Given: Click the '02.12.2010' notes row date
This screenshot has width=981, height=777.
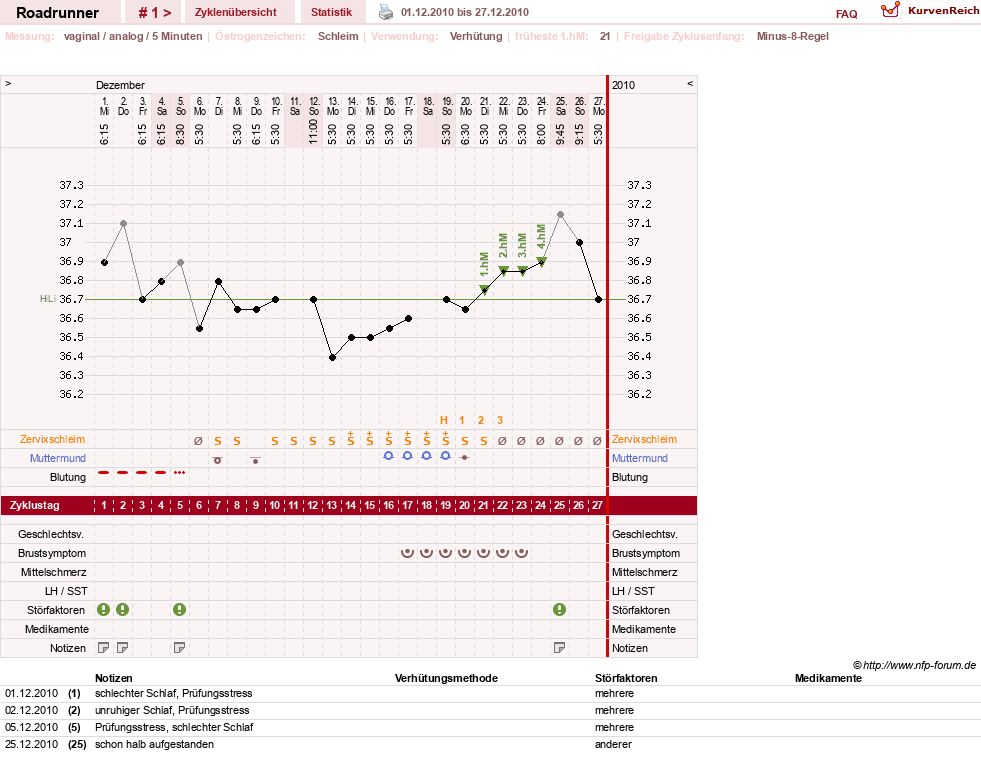Looking at the screenshot, I should [31, 710].
